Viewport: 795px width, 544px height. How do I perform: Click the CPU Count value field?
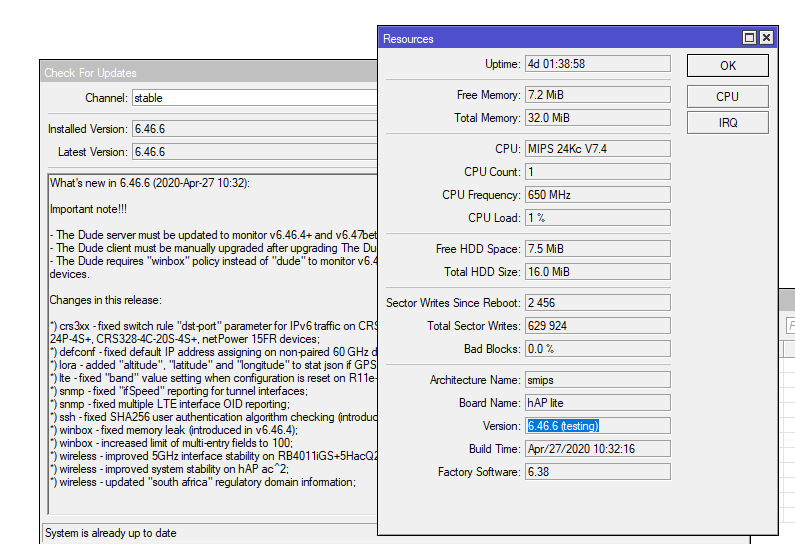[x=598, y=171]
